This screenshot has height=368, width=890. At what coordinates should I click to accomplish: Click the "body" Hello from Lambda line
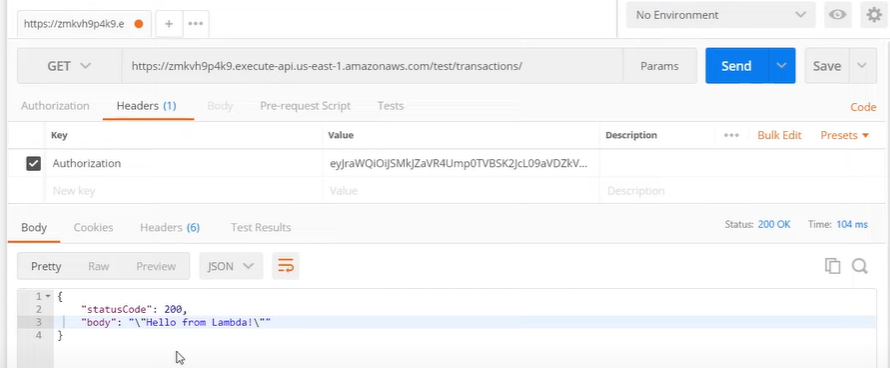[176, 323]
